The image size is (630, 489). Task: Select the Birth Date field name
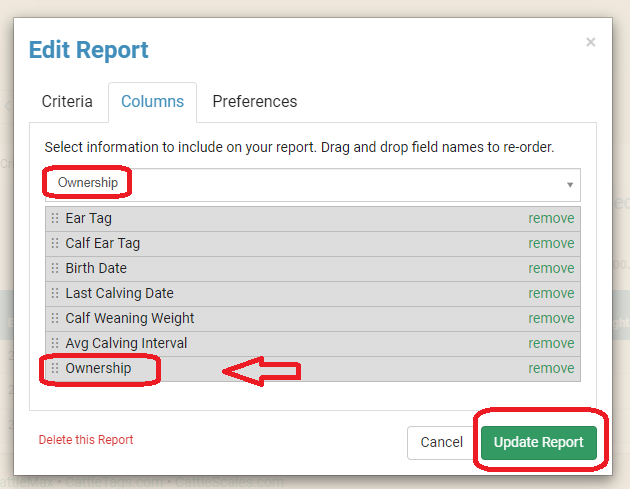click(x=96, y=268)
